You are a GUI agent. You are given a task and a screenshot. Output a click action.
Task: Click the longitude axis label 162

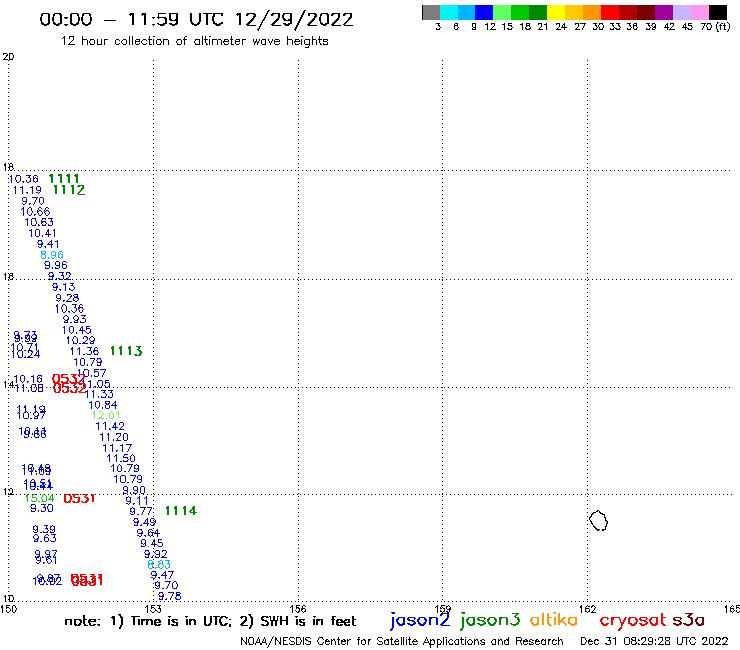coord(587,609)
